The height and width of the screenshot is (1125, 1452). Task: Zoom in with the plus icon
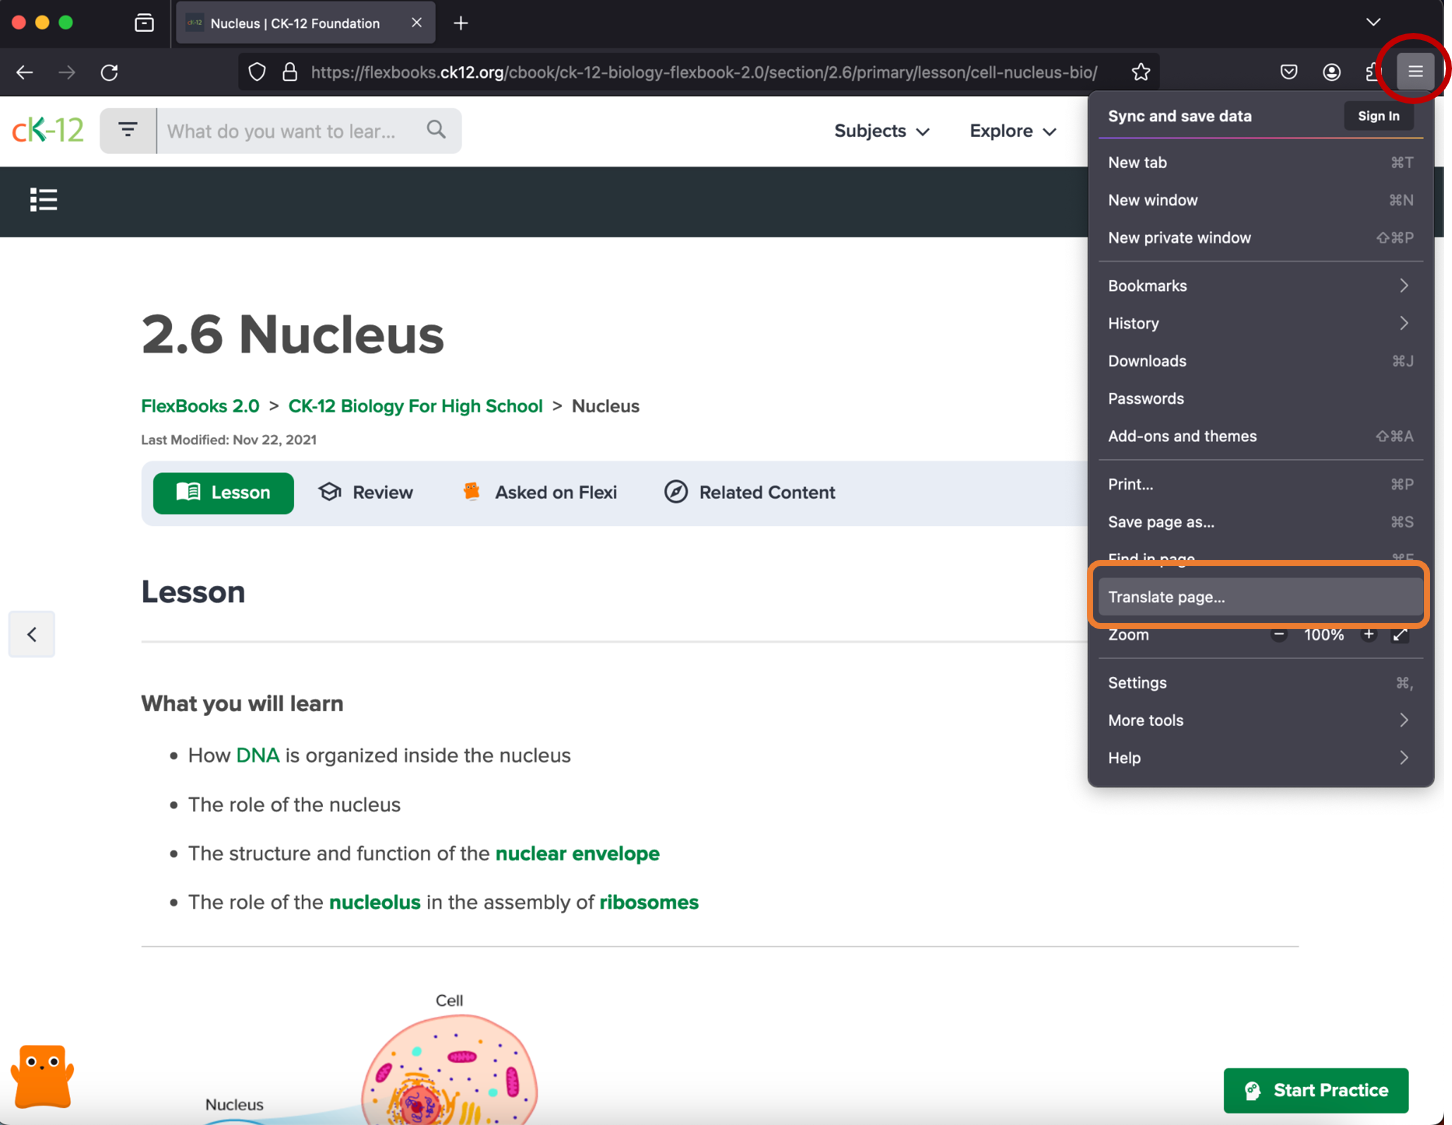pos(1368,635)
